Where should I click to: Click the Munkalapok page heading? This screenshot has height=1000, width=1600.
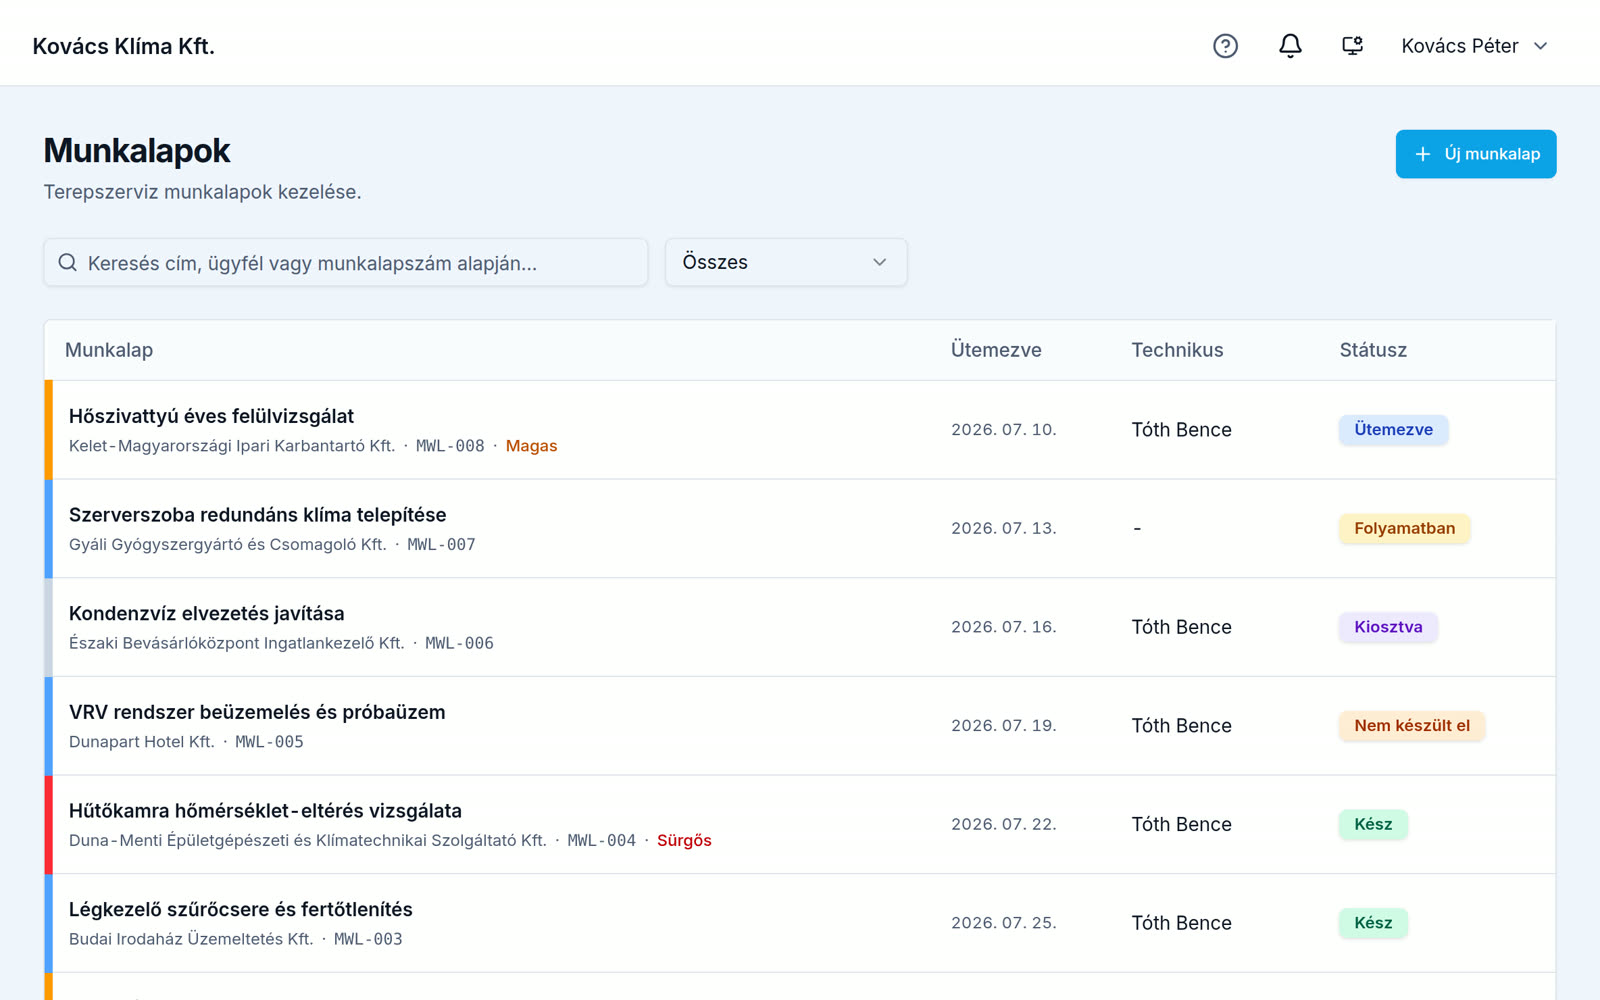(137, 151)
